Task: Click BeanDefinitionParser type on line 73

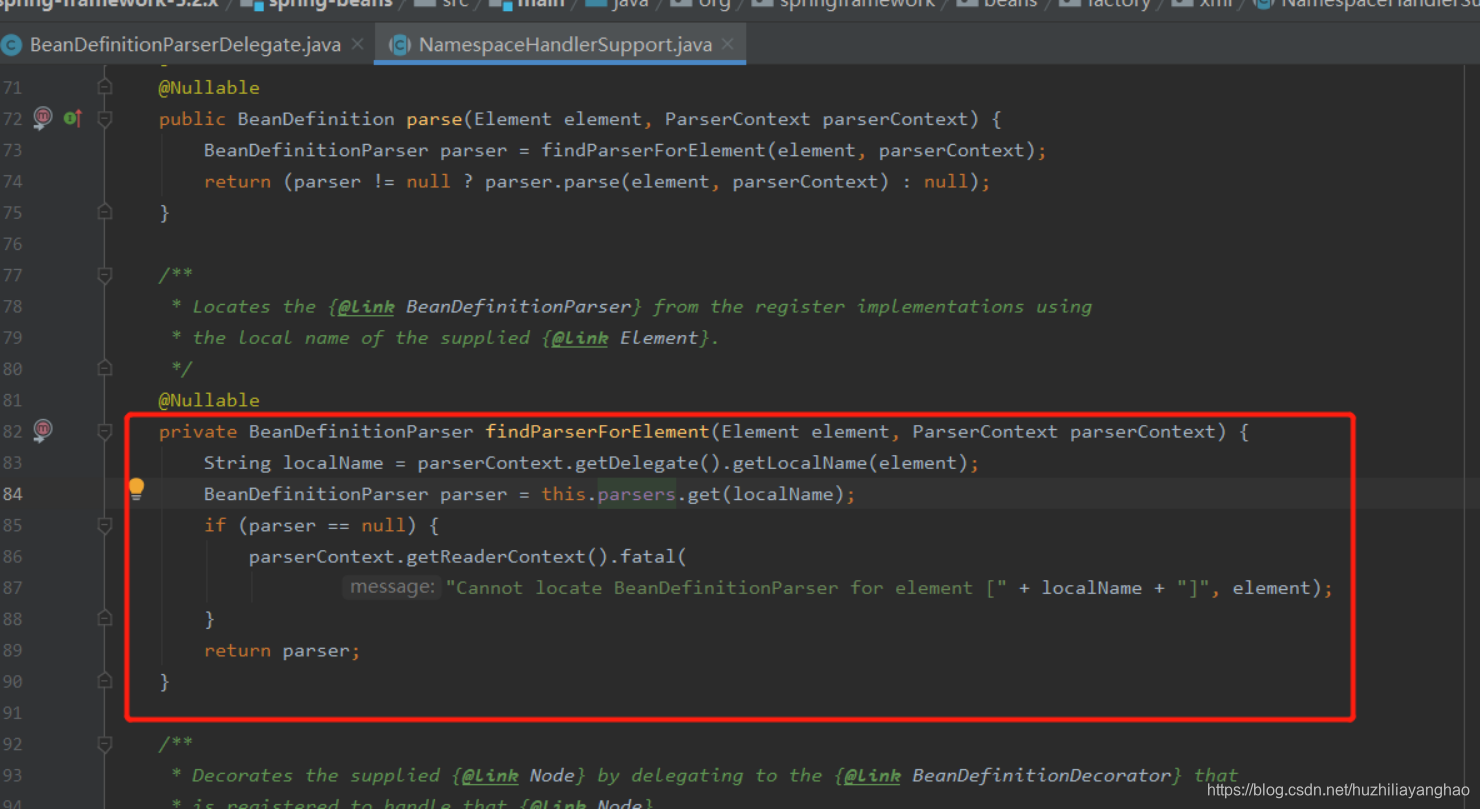Action: 316,150
